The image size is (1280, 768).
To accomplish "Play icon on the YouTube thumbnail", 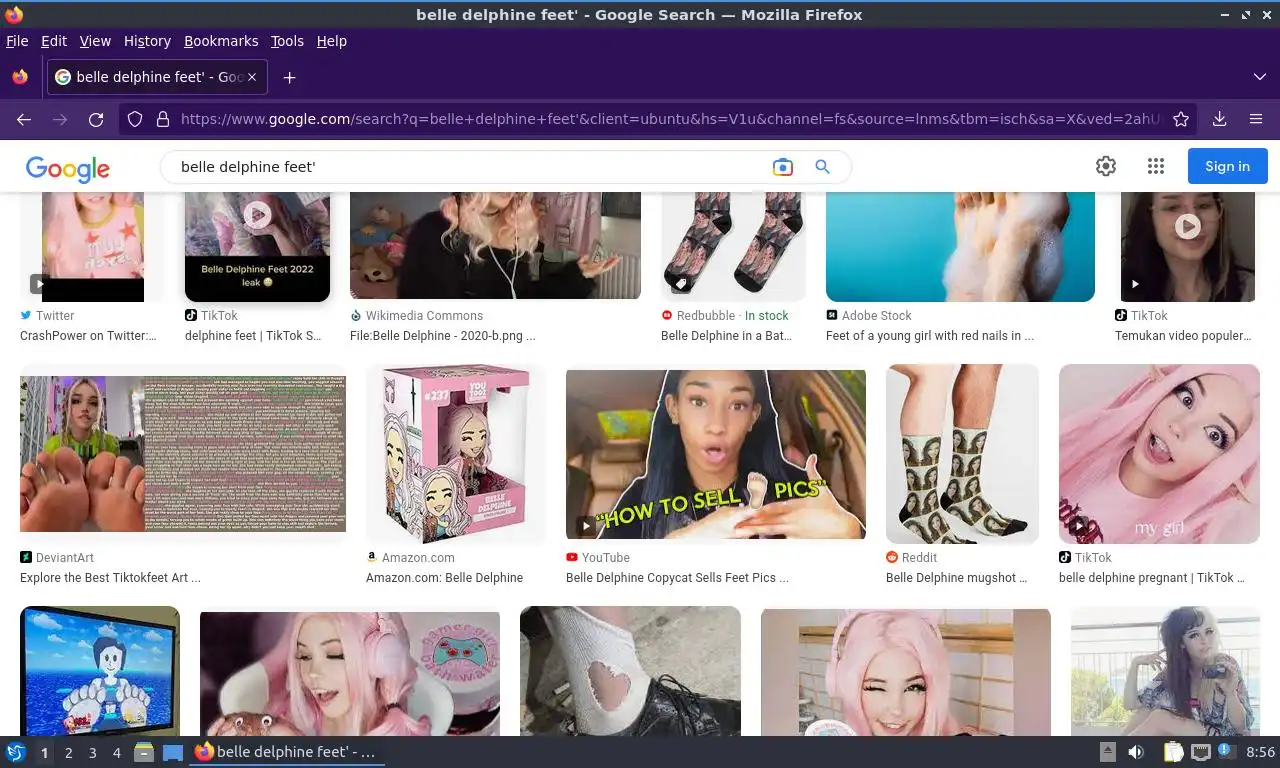I will click(586, 526).
